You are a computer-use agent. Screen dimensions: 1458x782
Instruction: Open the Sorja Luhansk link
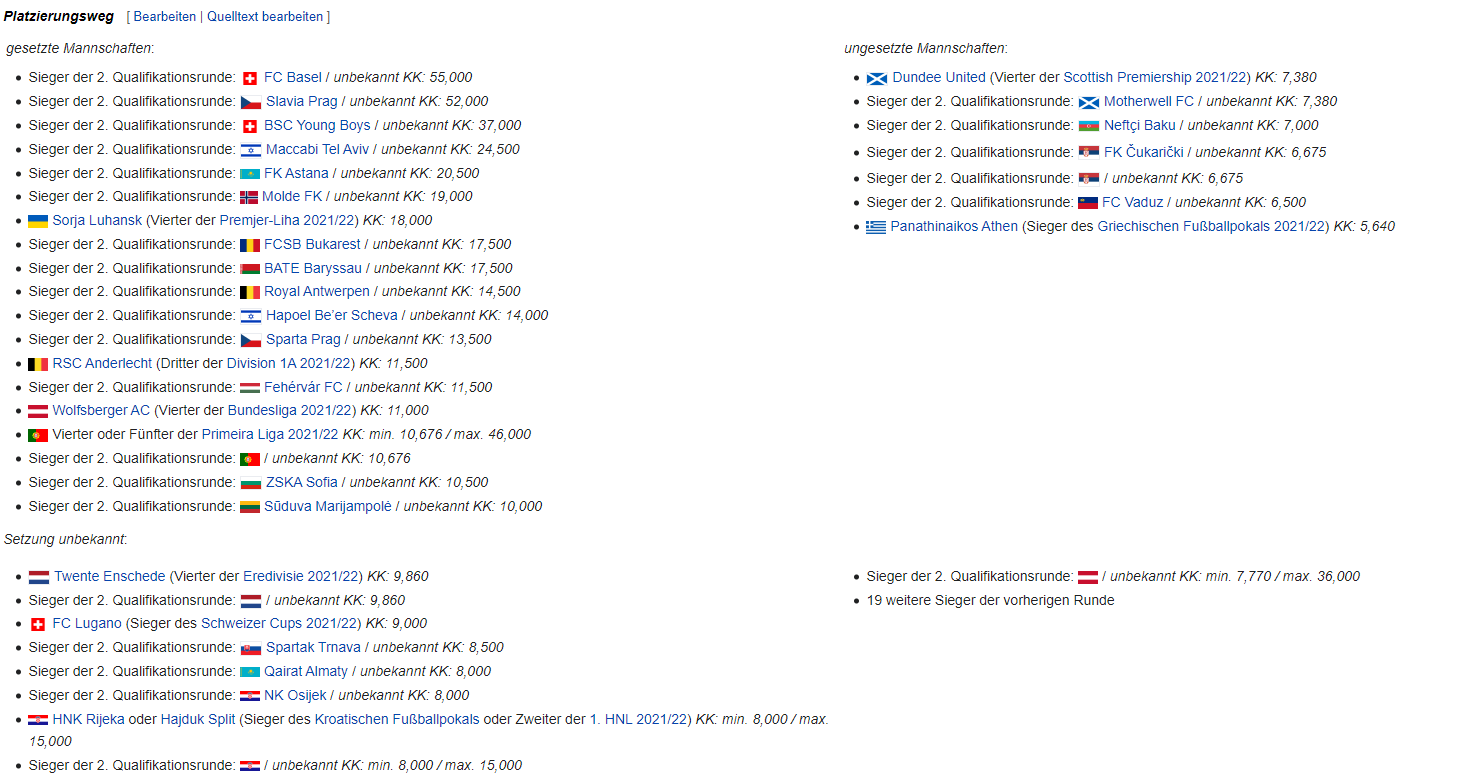pos(97,221)
